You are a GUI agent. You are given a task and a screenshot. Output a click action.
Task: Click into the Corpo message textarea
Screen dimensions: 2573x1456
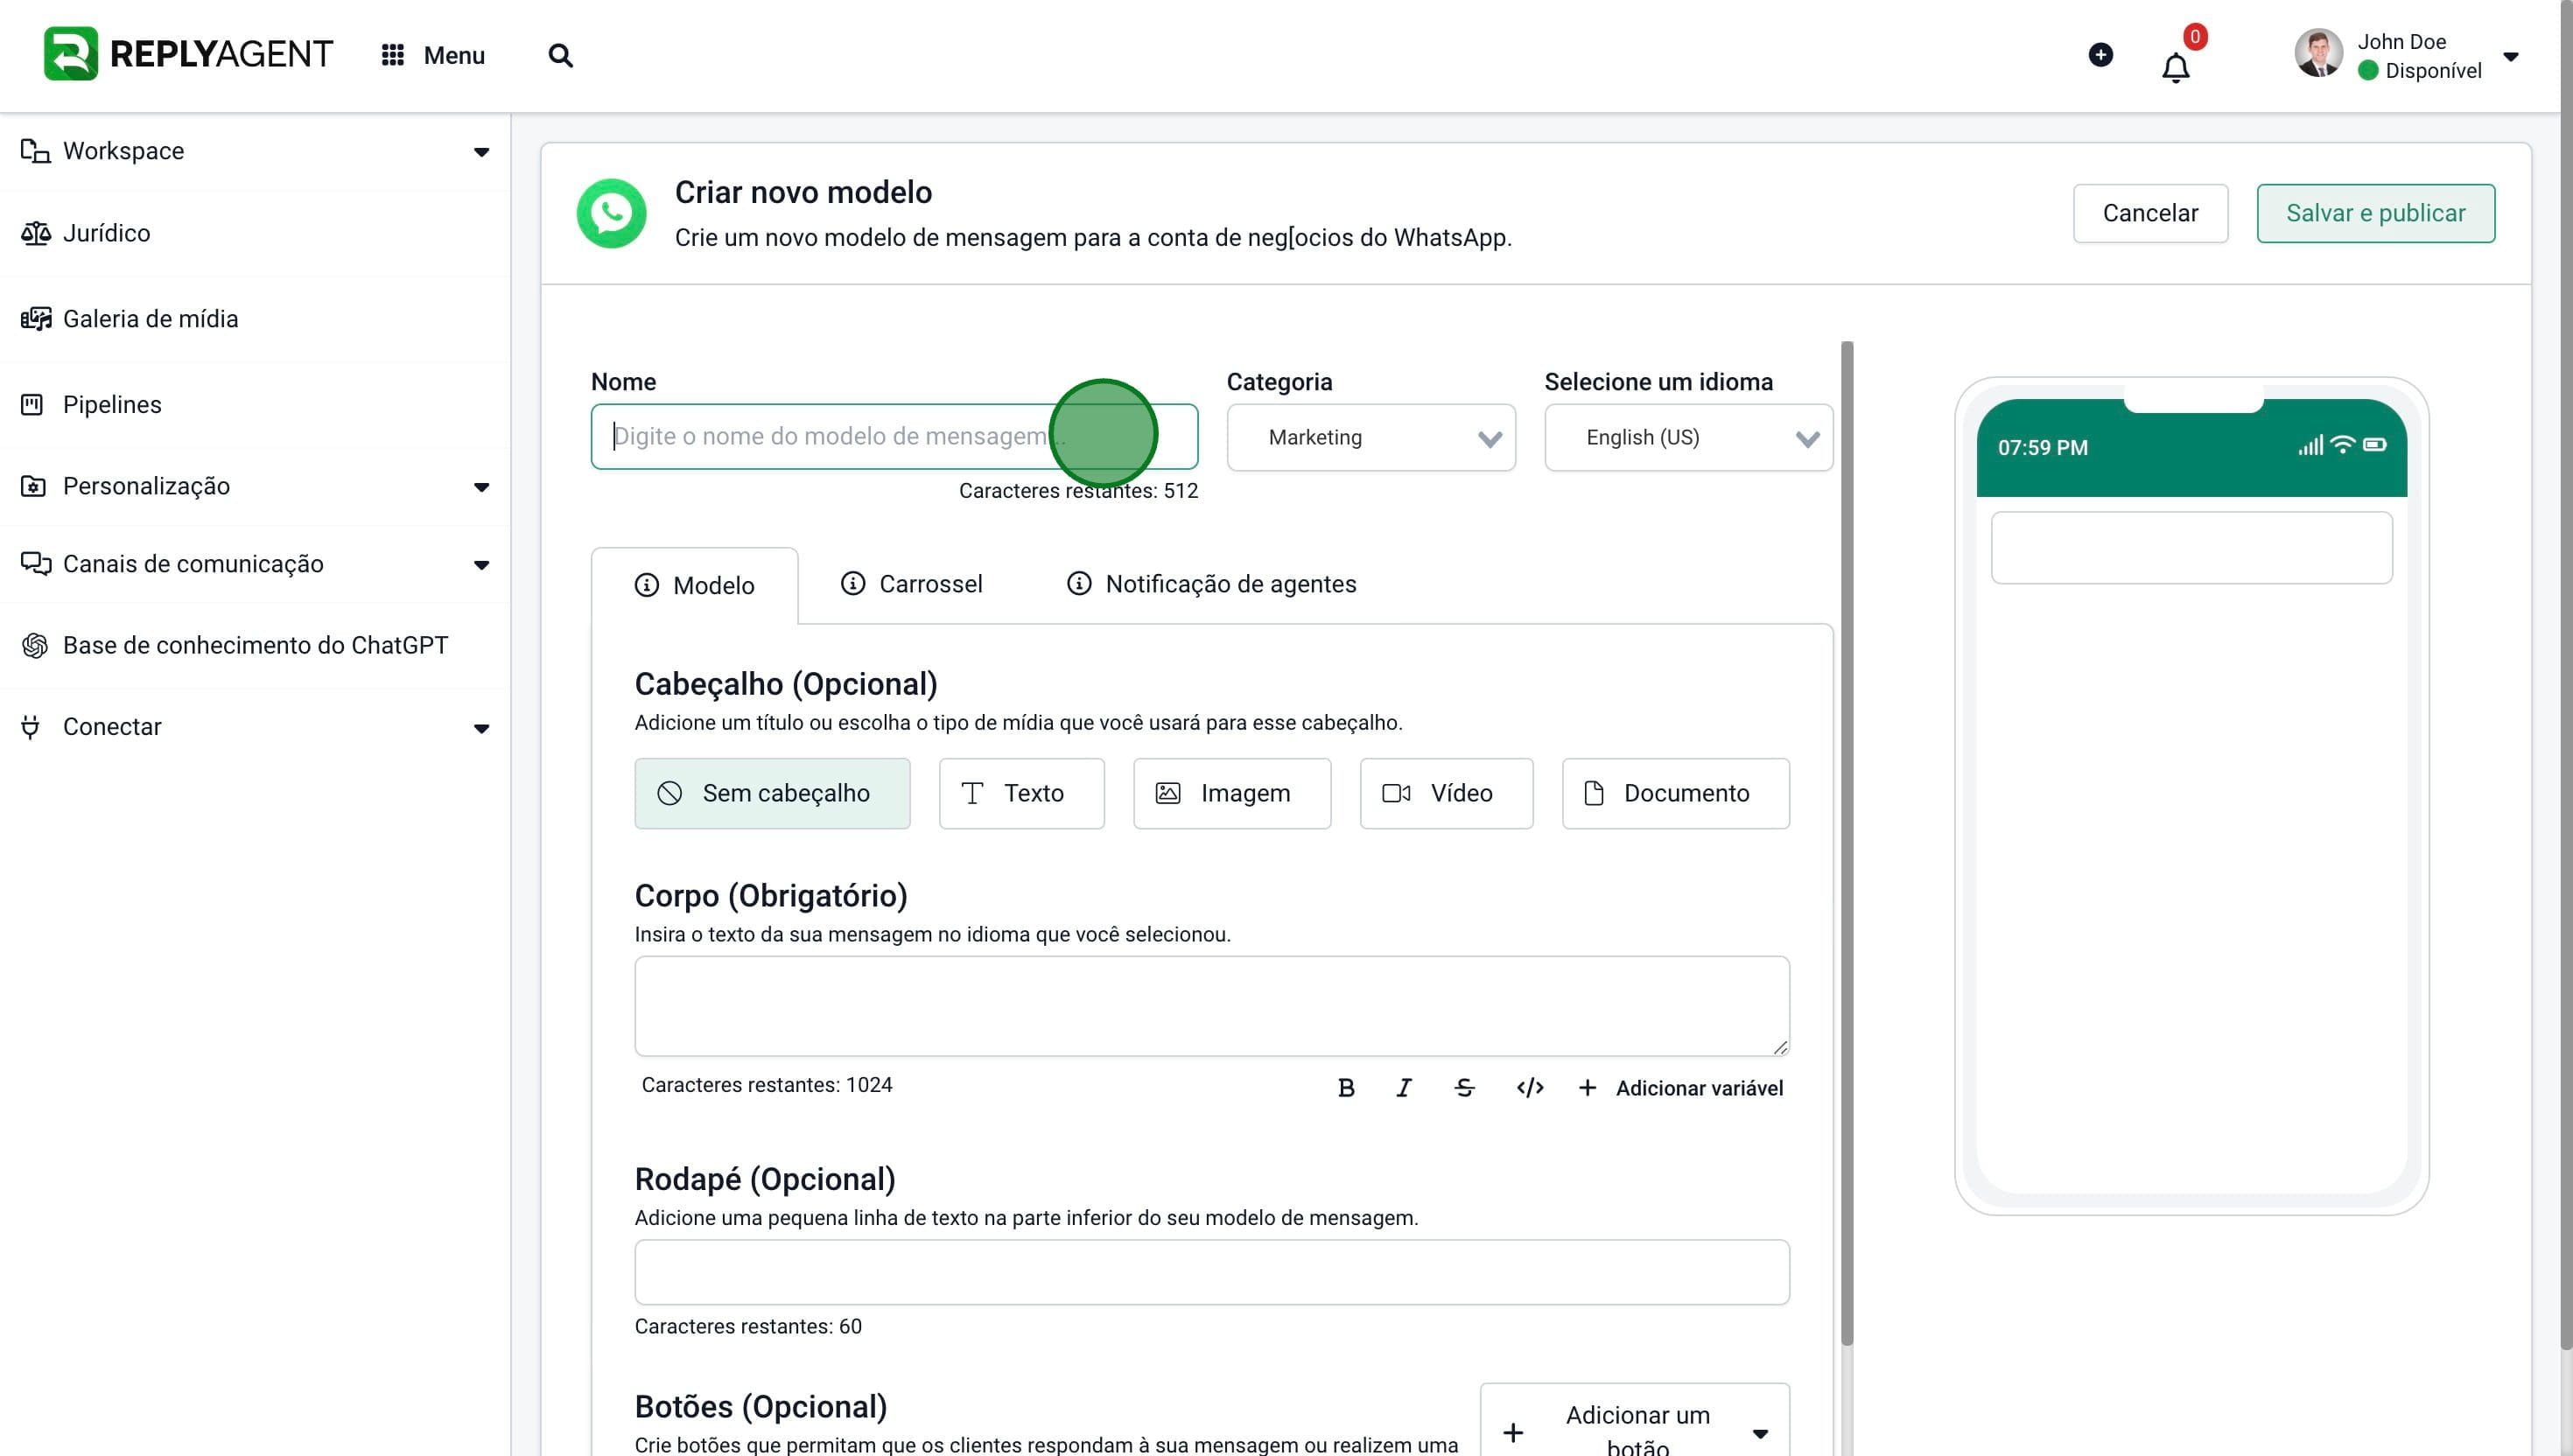(x=1212, y=1006)
